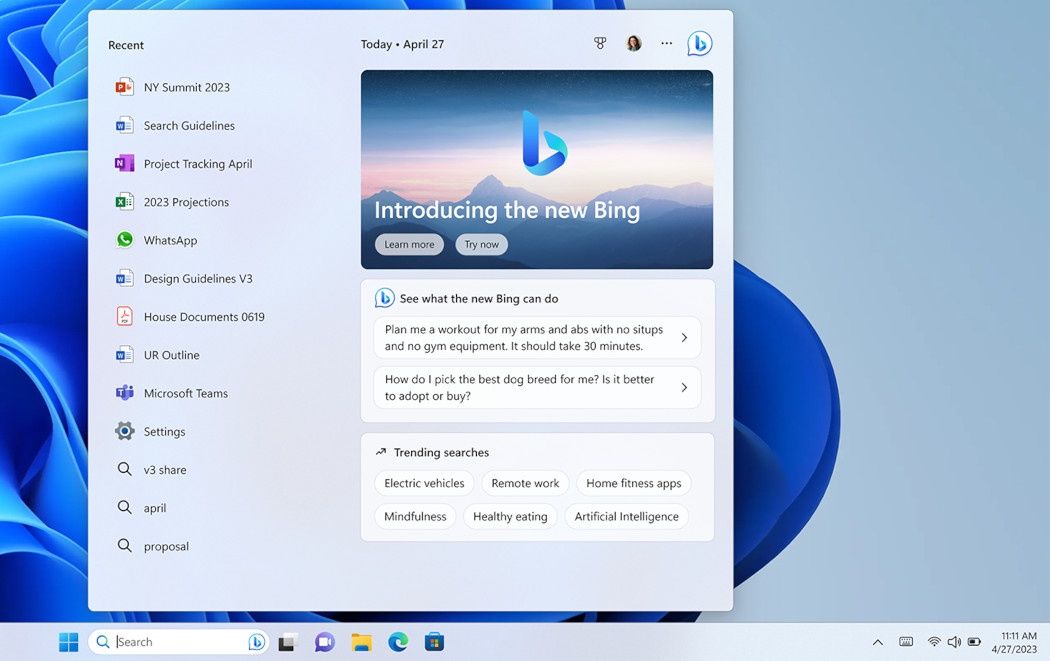Open the Search Guidelines Word document

coord(175,125)
